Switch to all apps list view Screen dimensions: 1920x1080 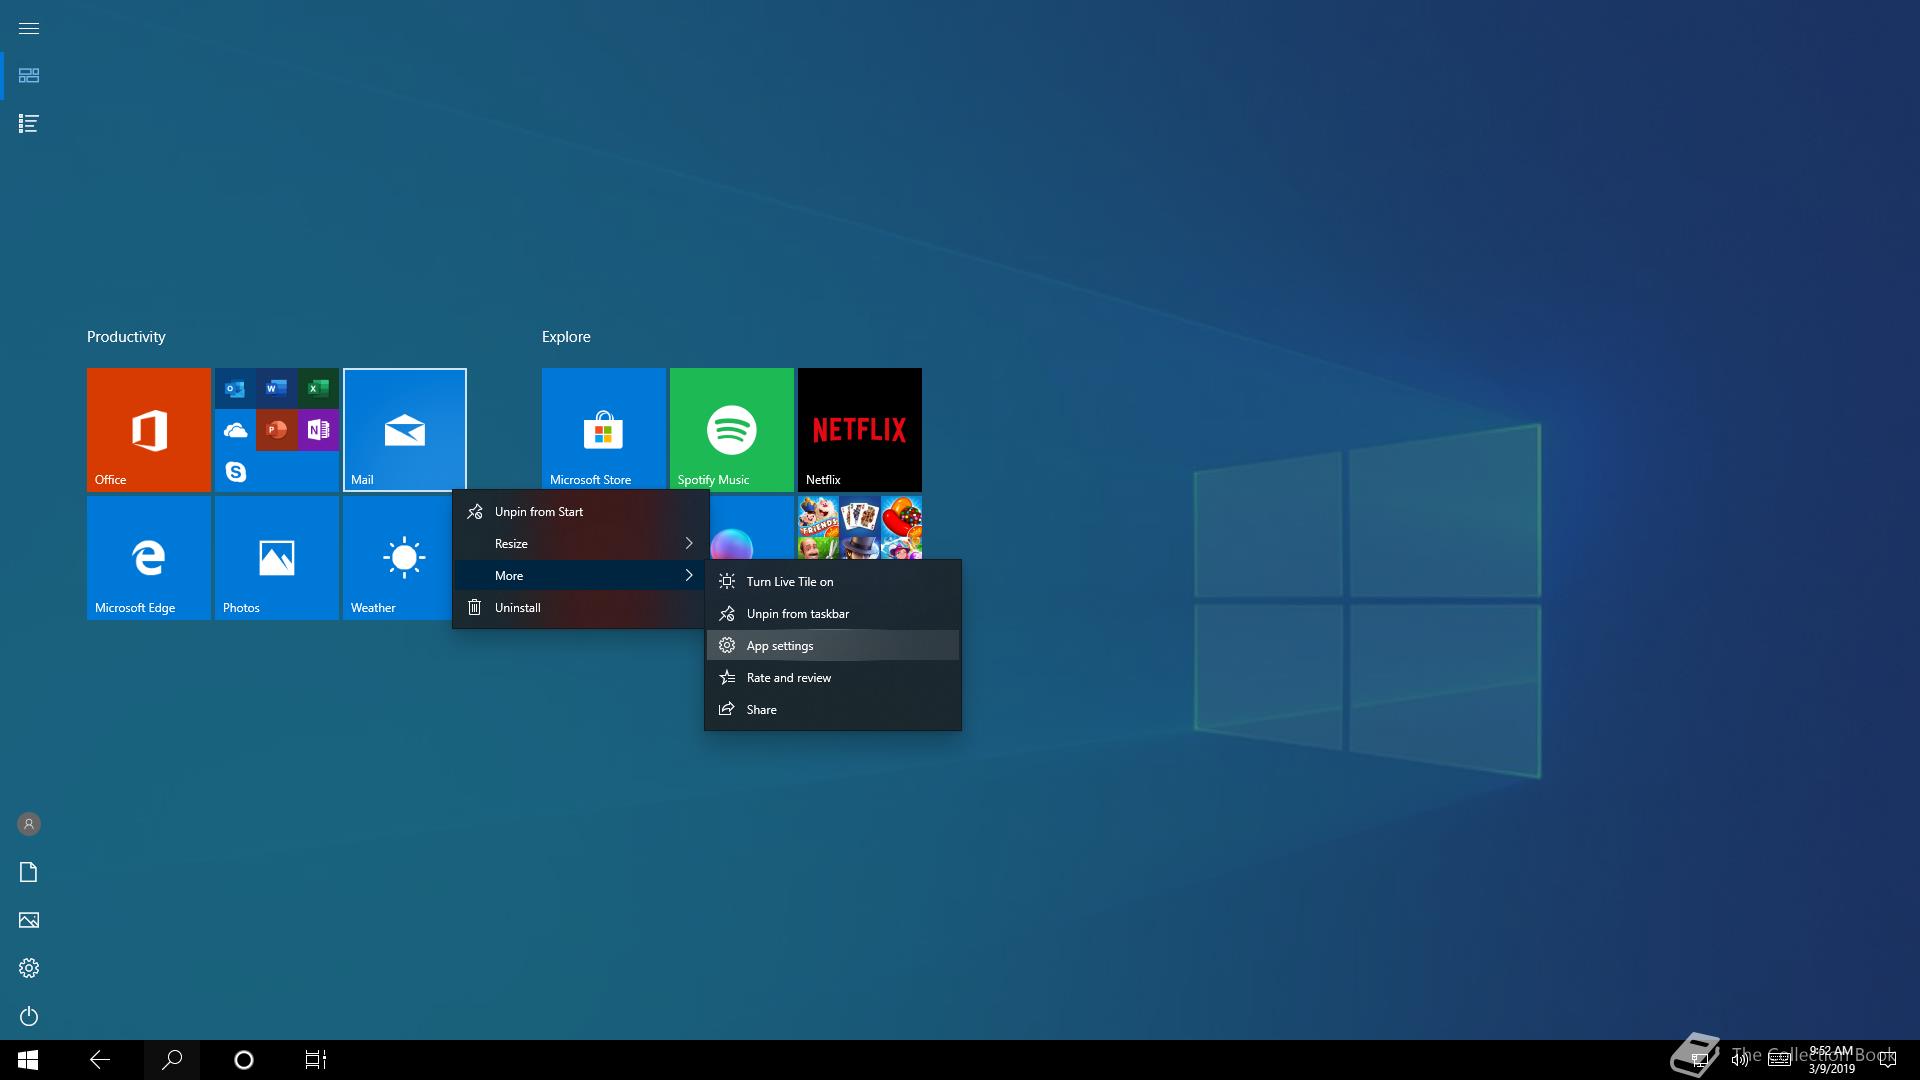[x=29, y=124]
